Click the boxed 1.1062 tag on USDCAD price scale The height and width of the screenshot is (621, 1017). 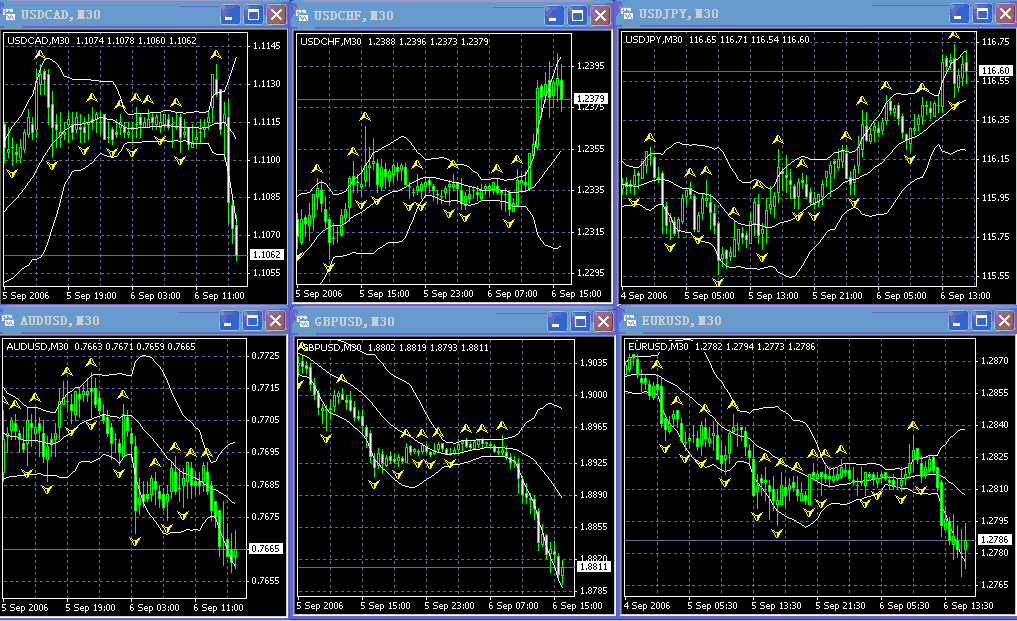tap(267, 254)
